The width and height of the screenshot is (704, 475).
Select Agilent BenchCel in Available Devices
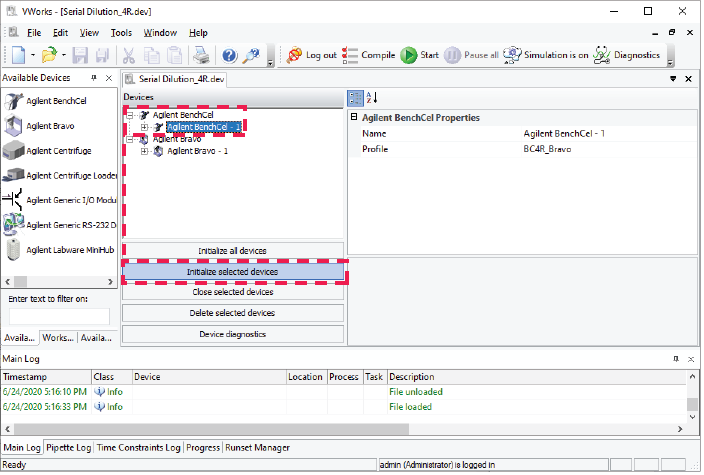[x=46, y=101]
